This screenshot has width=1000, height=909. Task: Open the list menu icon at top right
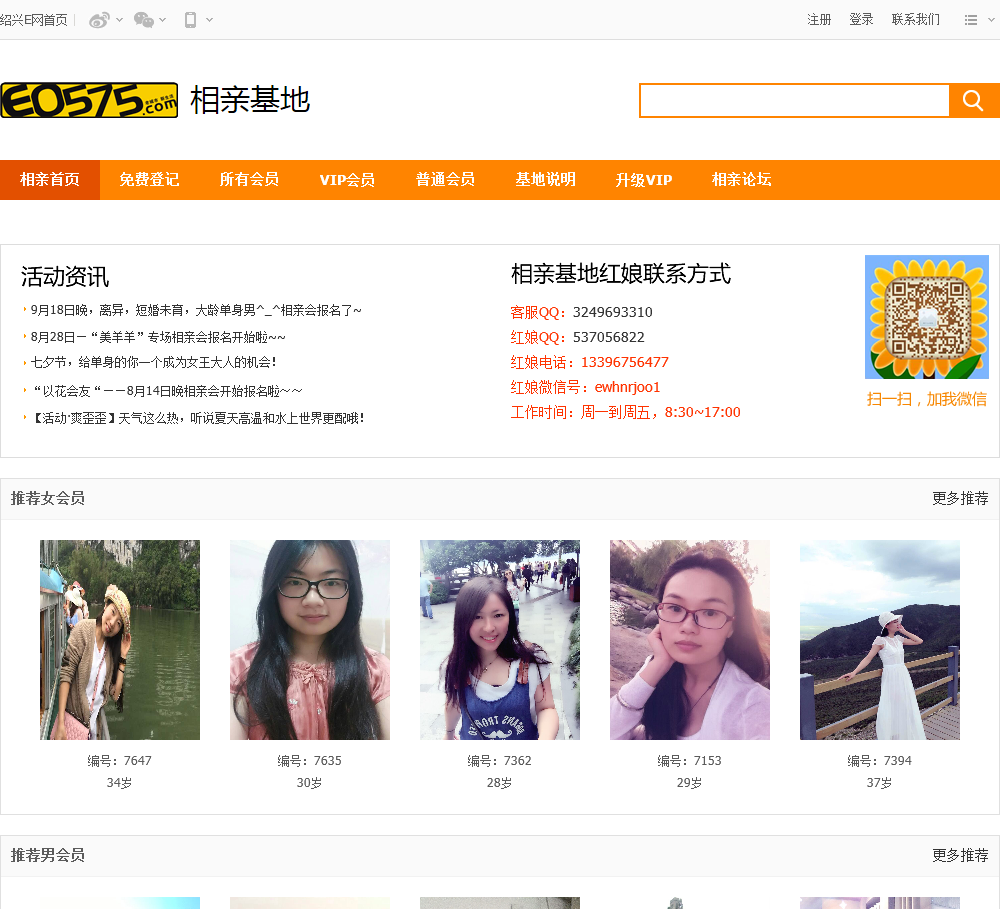coord(971,20)
